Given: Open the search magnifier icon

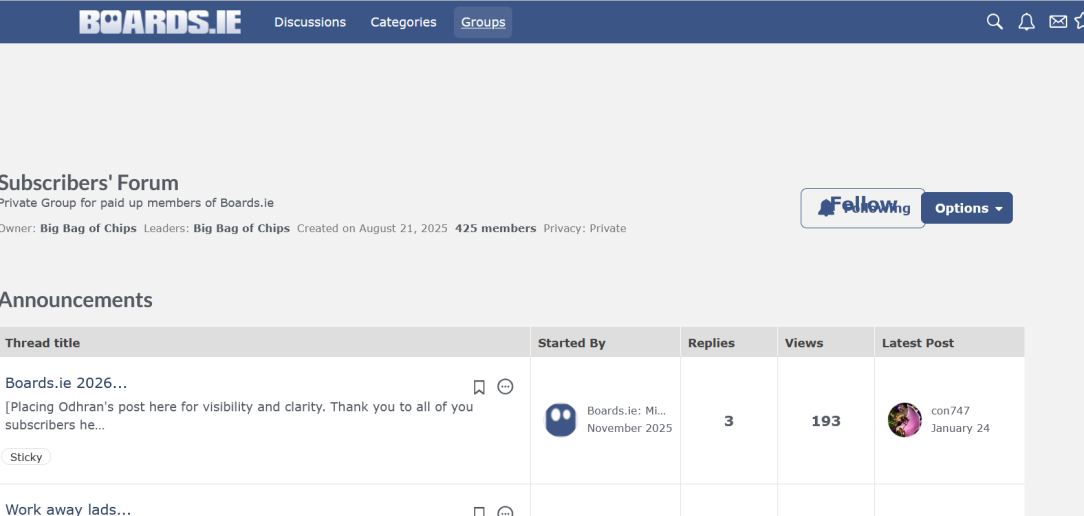Looking at the screenshot, I should pos(994,21).
